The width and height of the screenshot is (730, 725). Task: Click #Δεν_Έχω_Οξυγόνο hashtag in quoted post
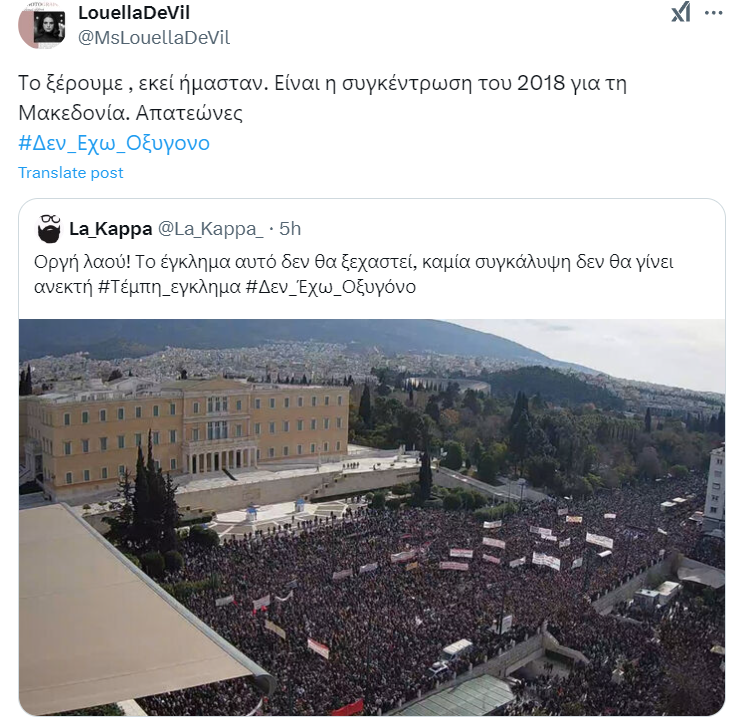[x=331, y=287]
